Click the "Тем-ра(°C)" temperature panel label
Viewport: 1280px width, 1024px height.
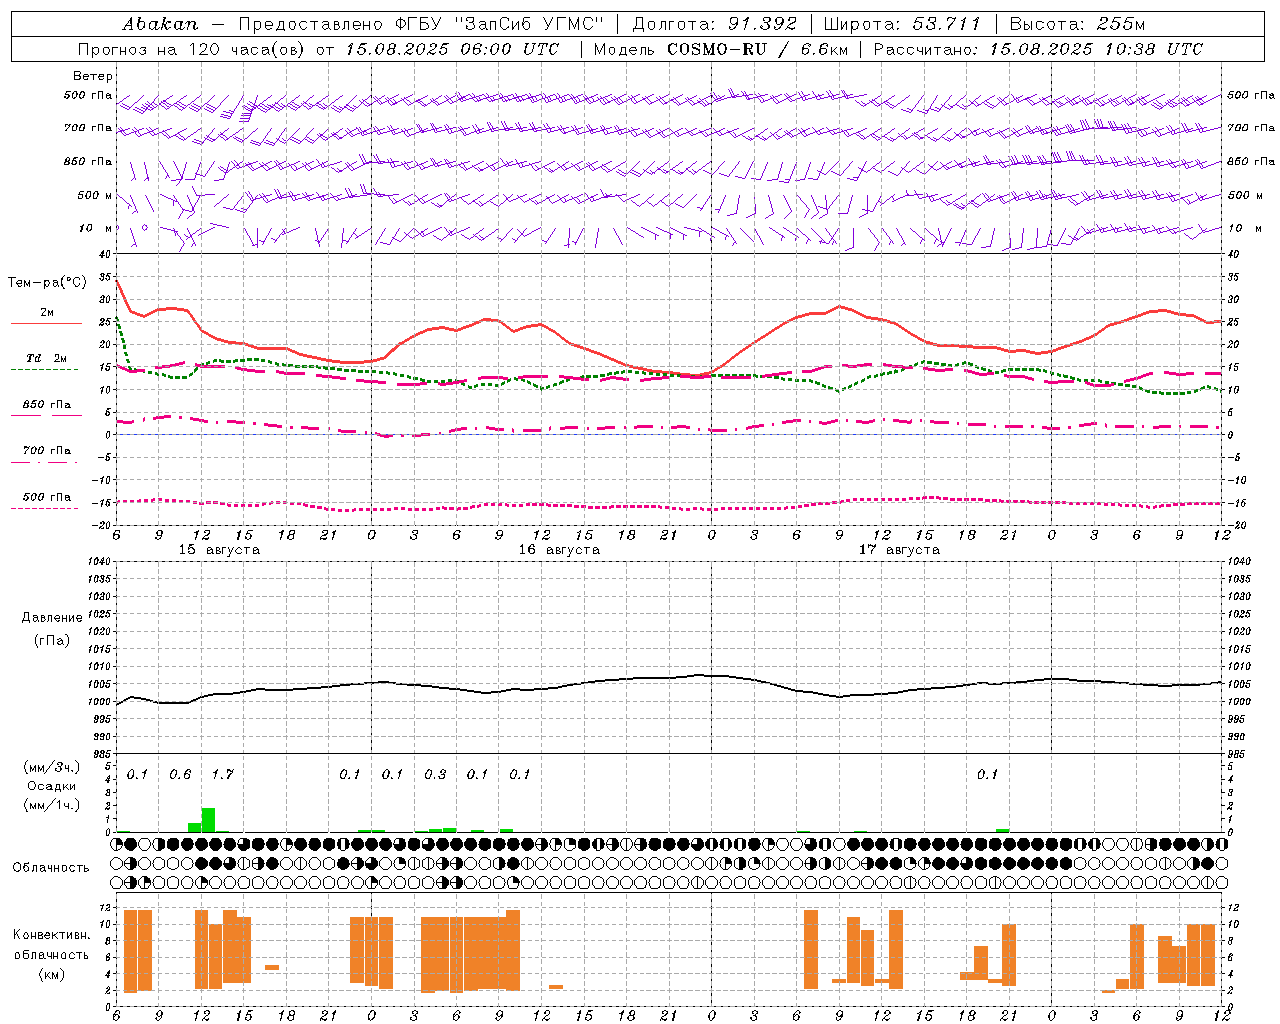[x=47, y=283]
